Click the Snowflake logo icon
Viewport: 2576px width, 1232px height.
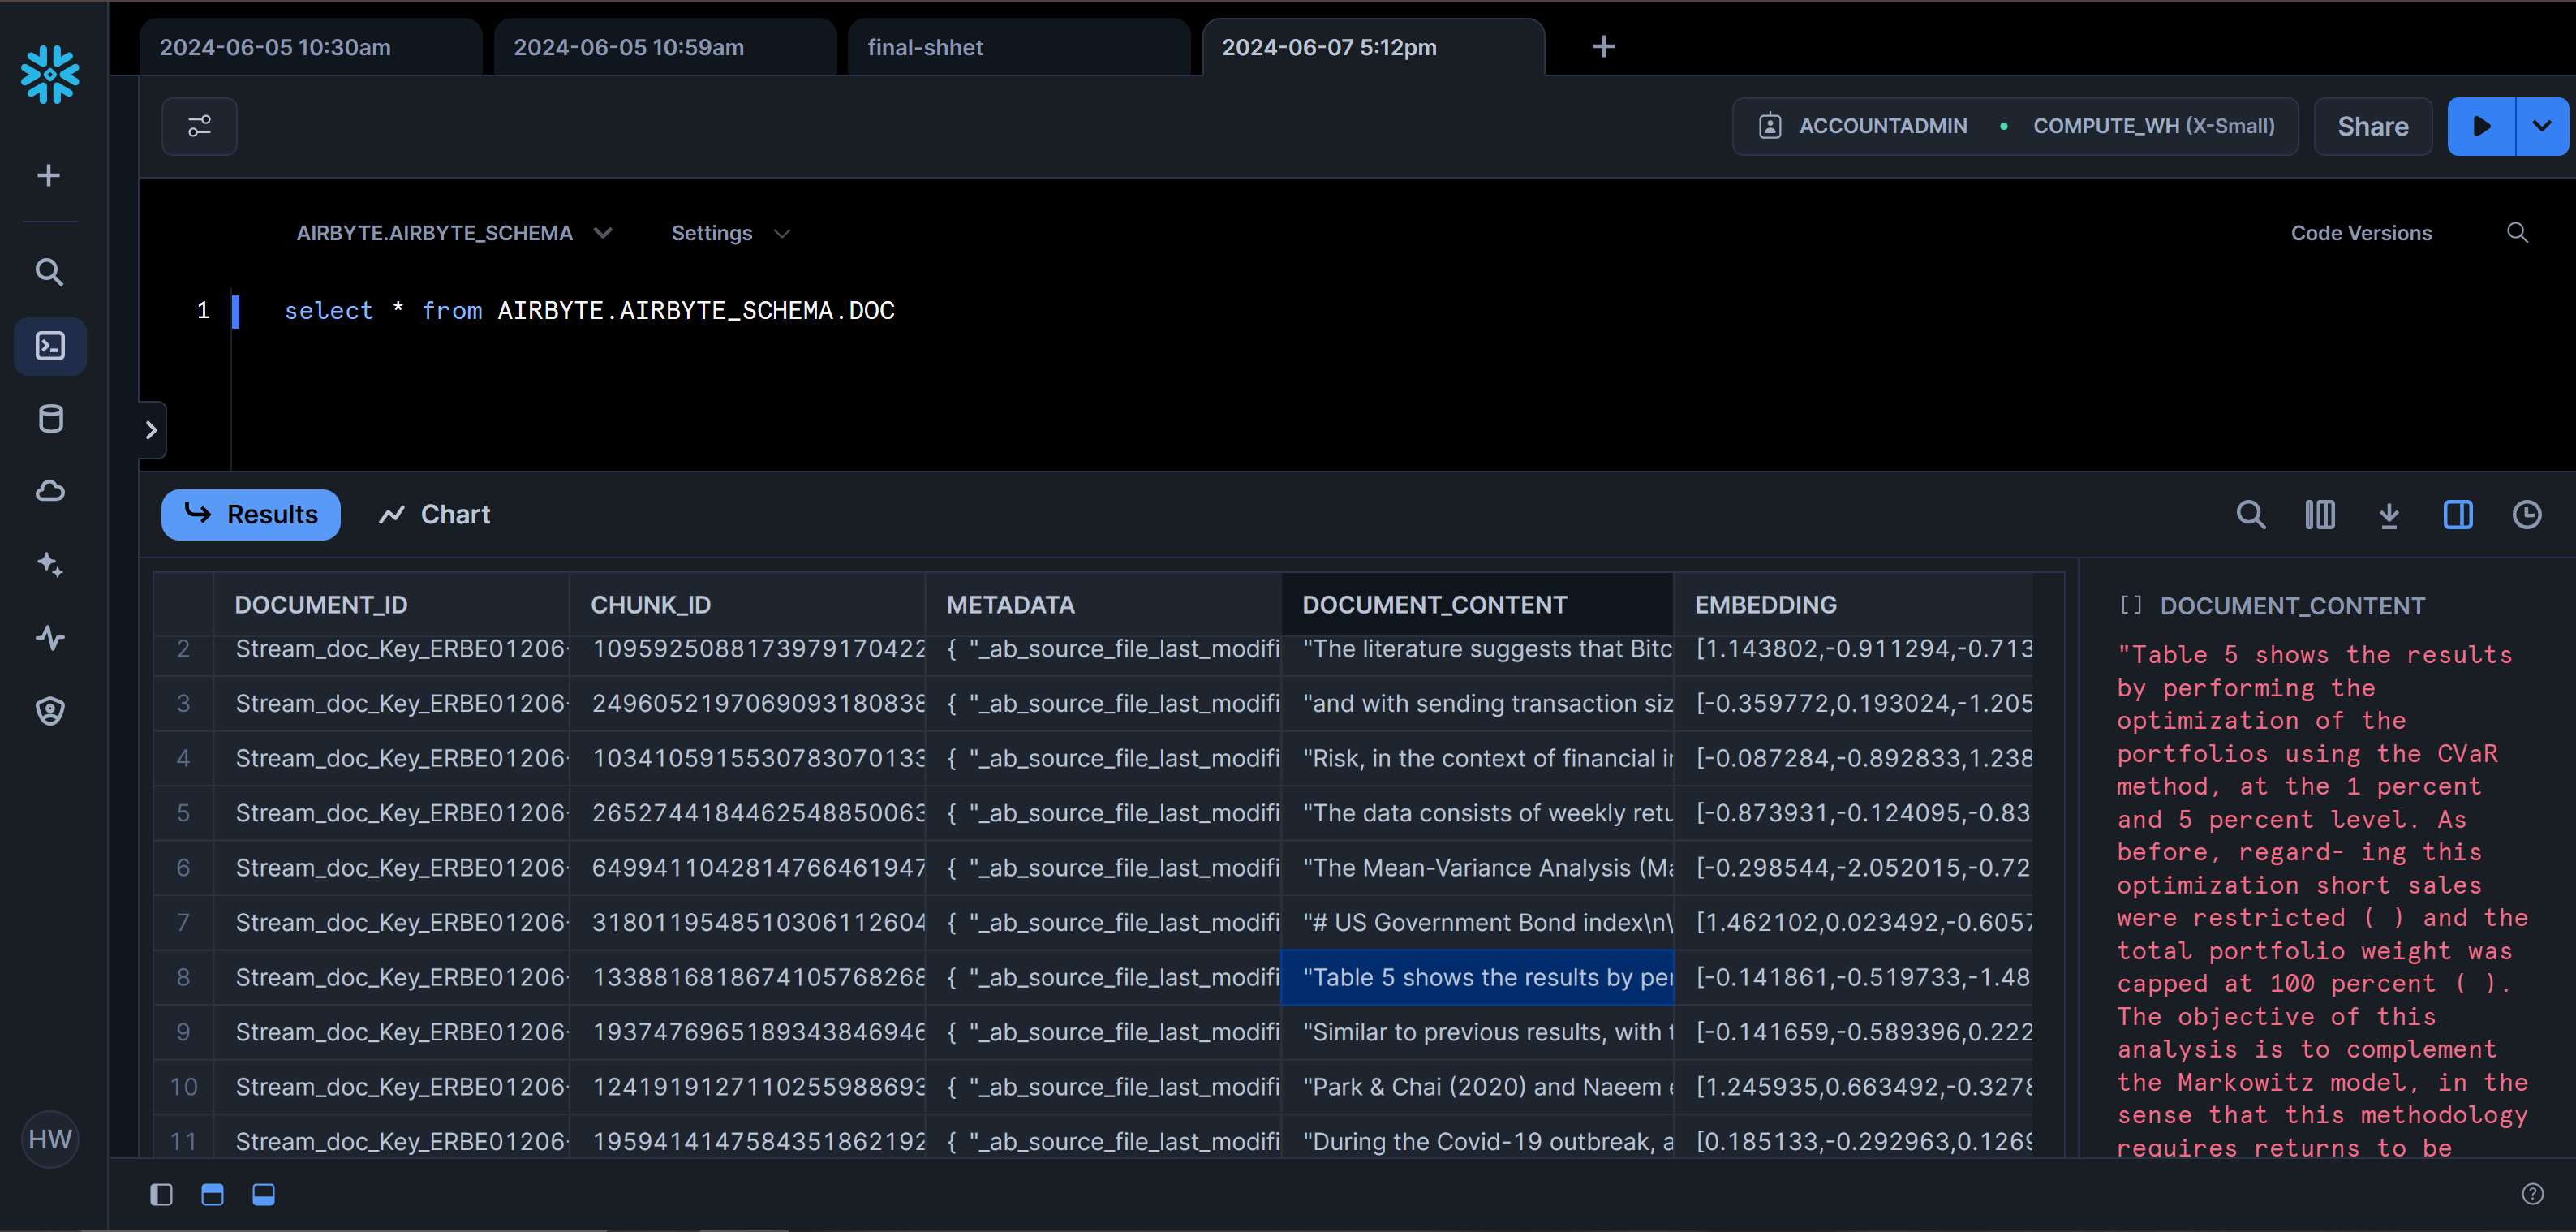click(50, 74)
